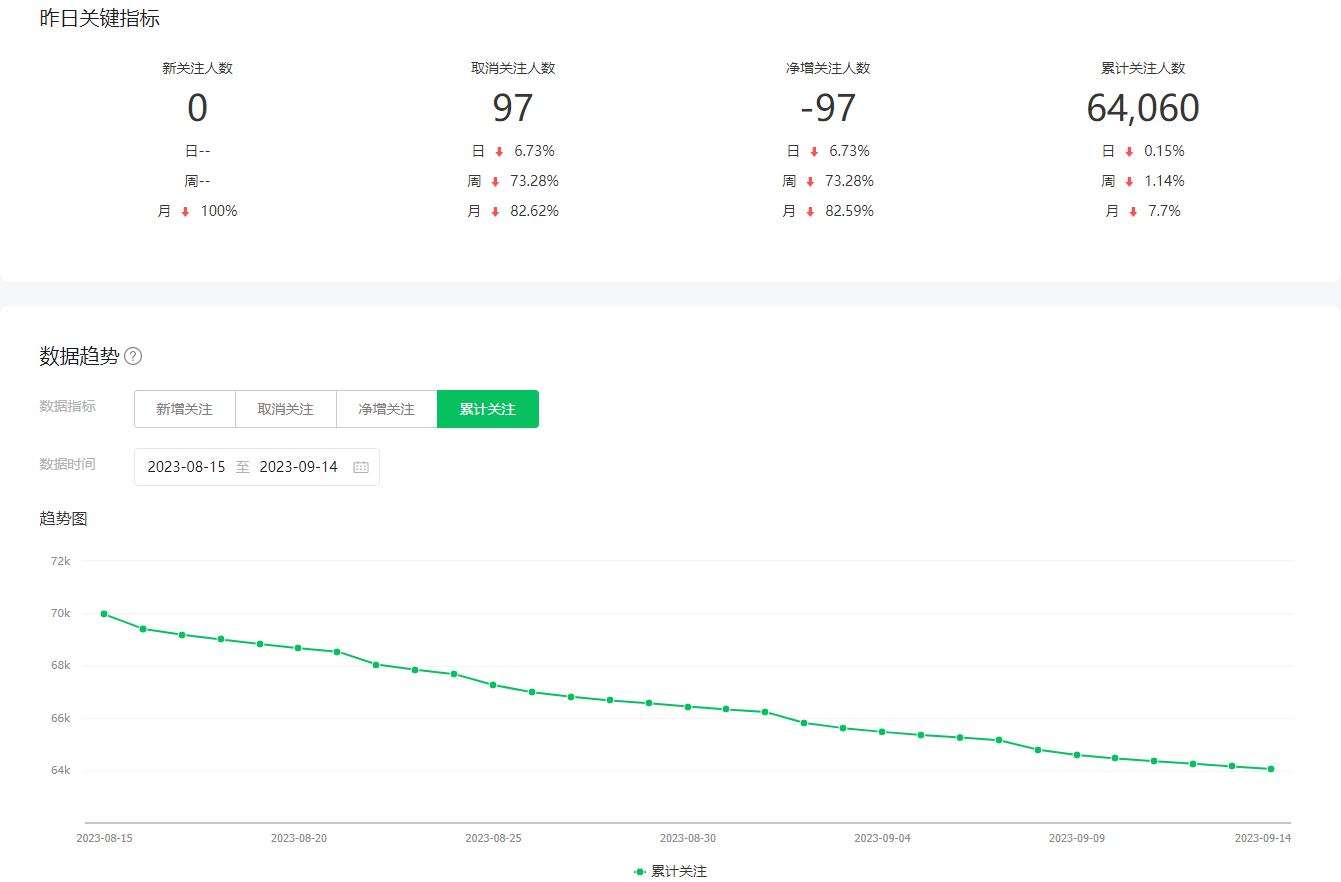This screenshot has height=882, width=1341.
Task: Click the 取消关注人数 label
Action: point(513,68)
